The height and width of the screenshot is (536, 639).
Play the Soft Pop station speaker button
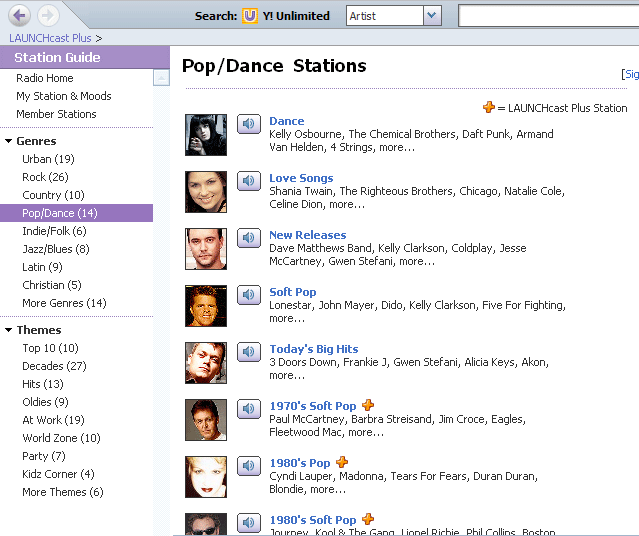(249, 295)
